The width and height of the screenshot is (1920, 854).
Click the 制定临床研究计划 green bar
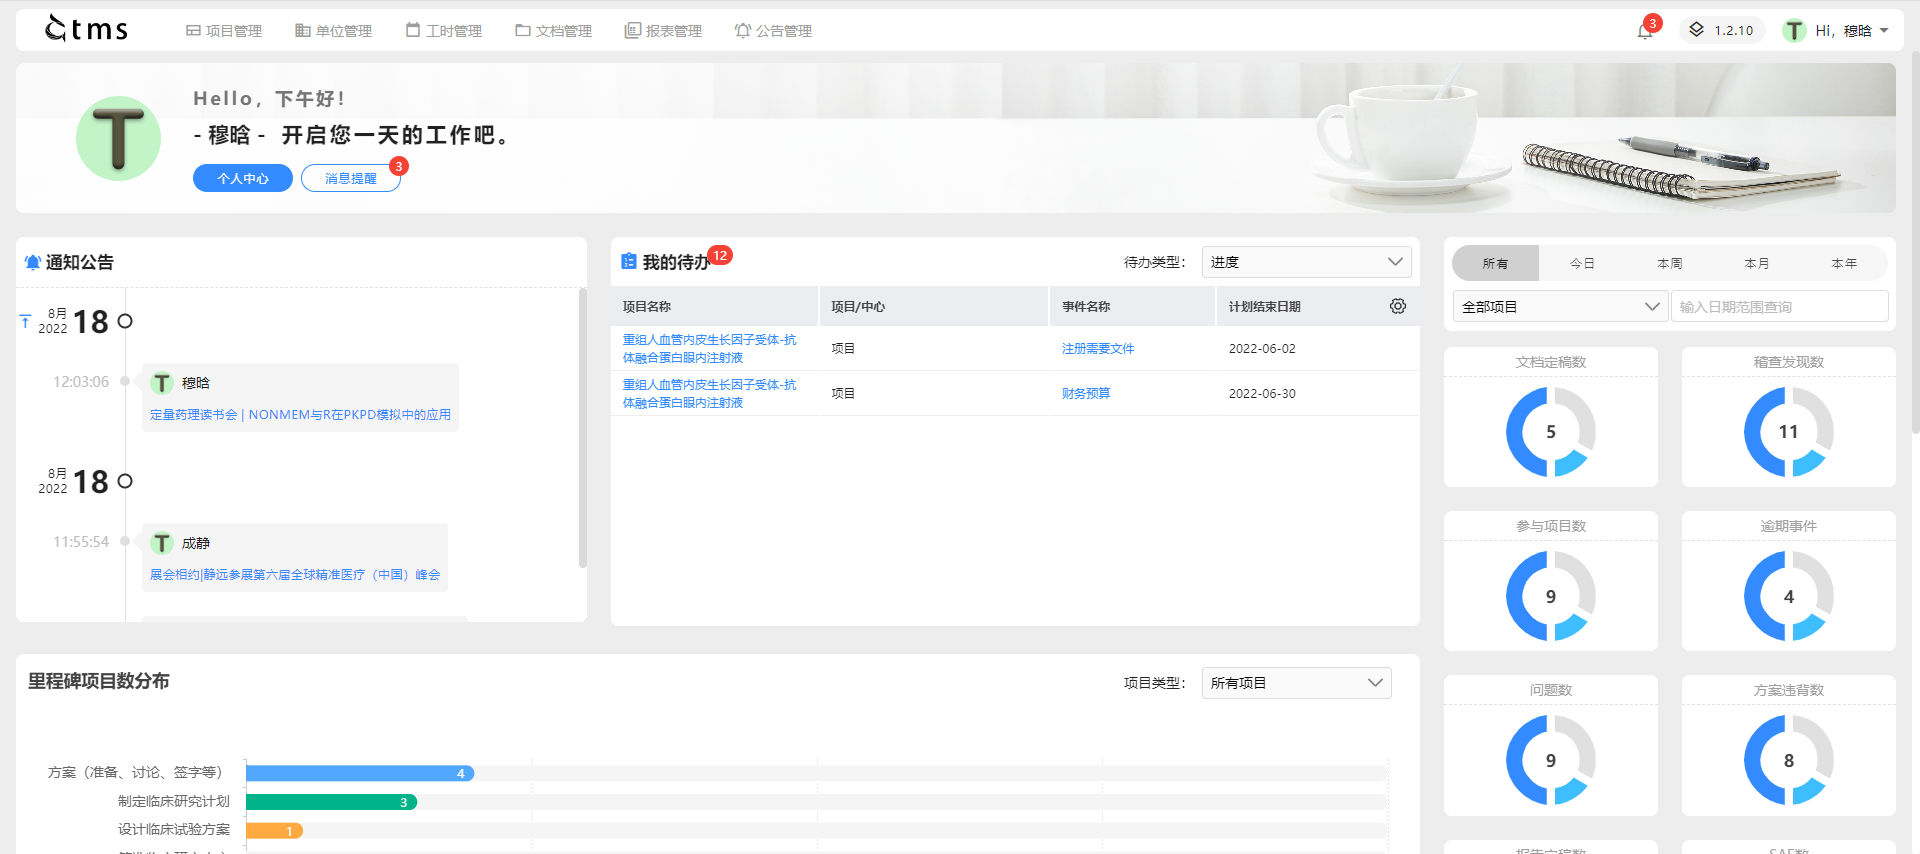[331, 802]
